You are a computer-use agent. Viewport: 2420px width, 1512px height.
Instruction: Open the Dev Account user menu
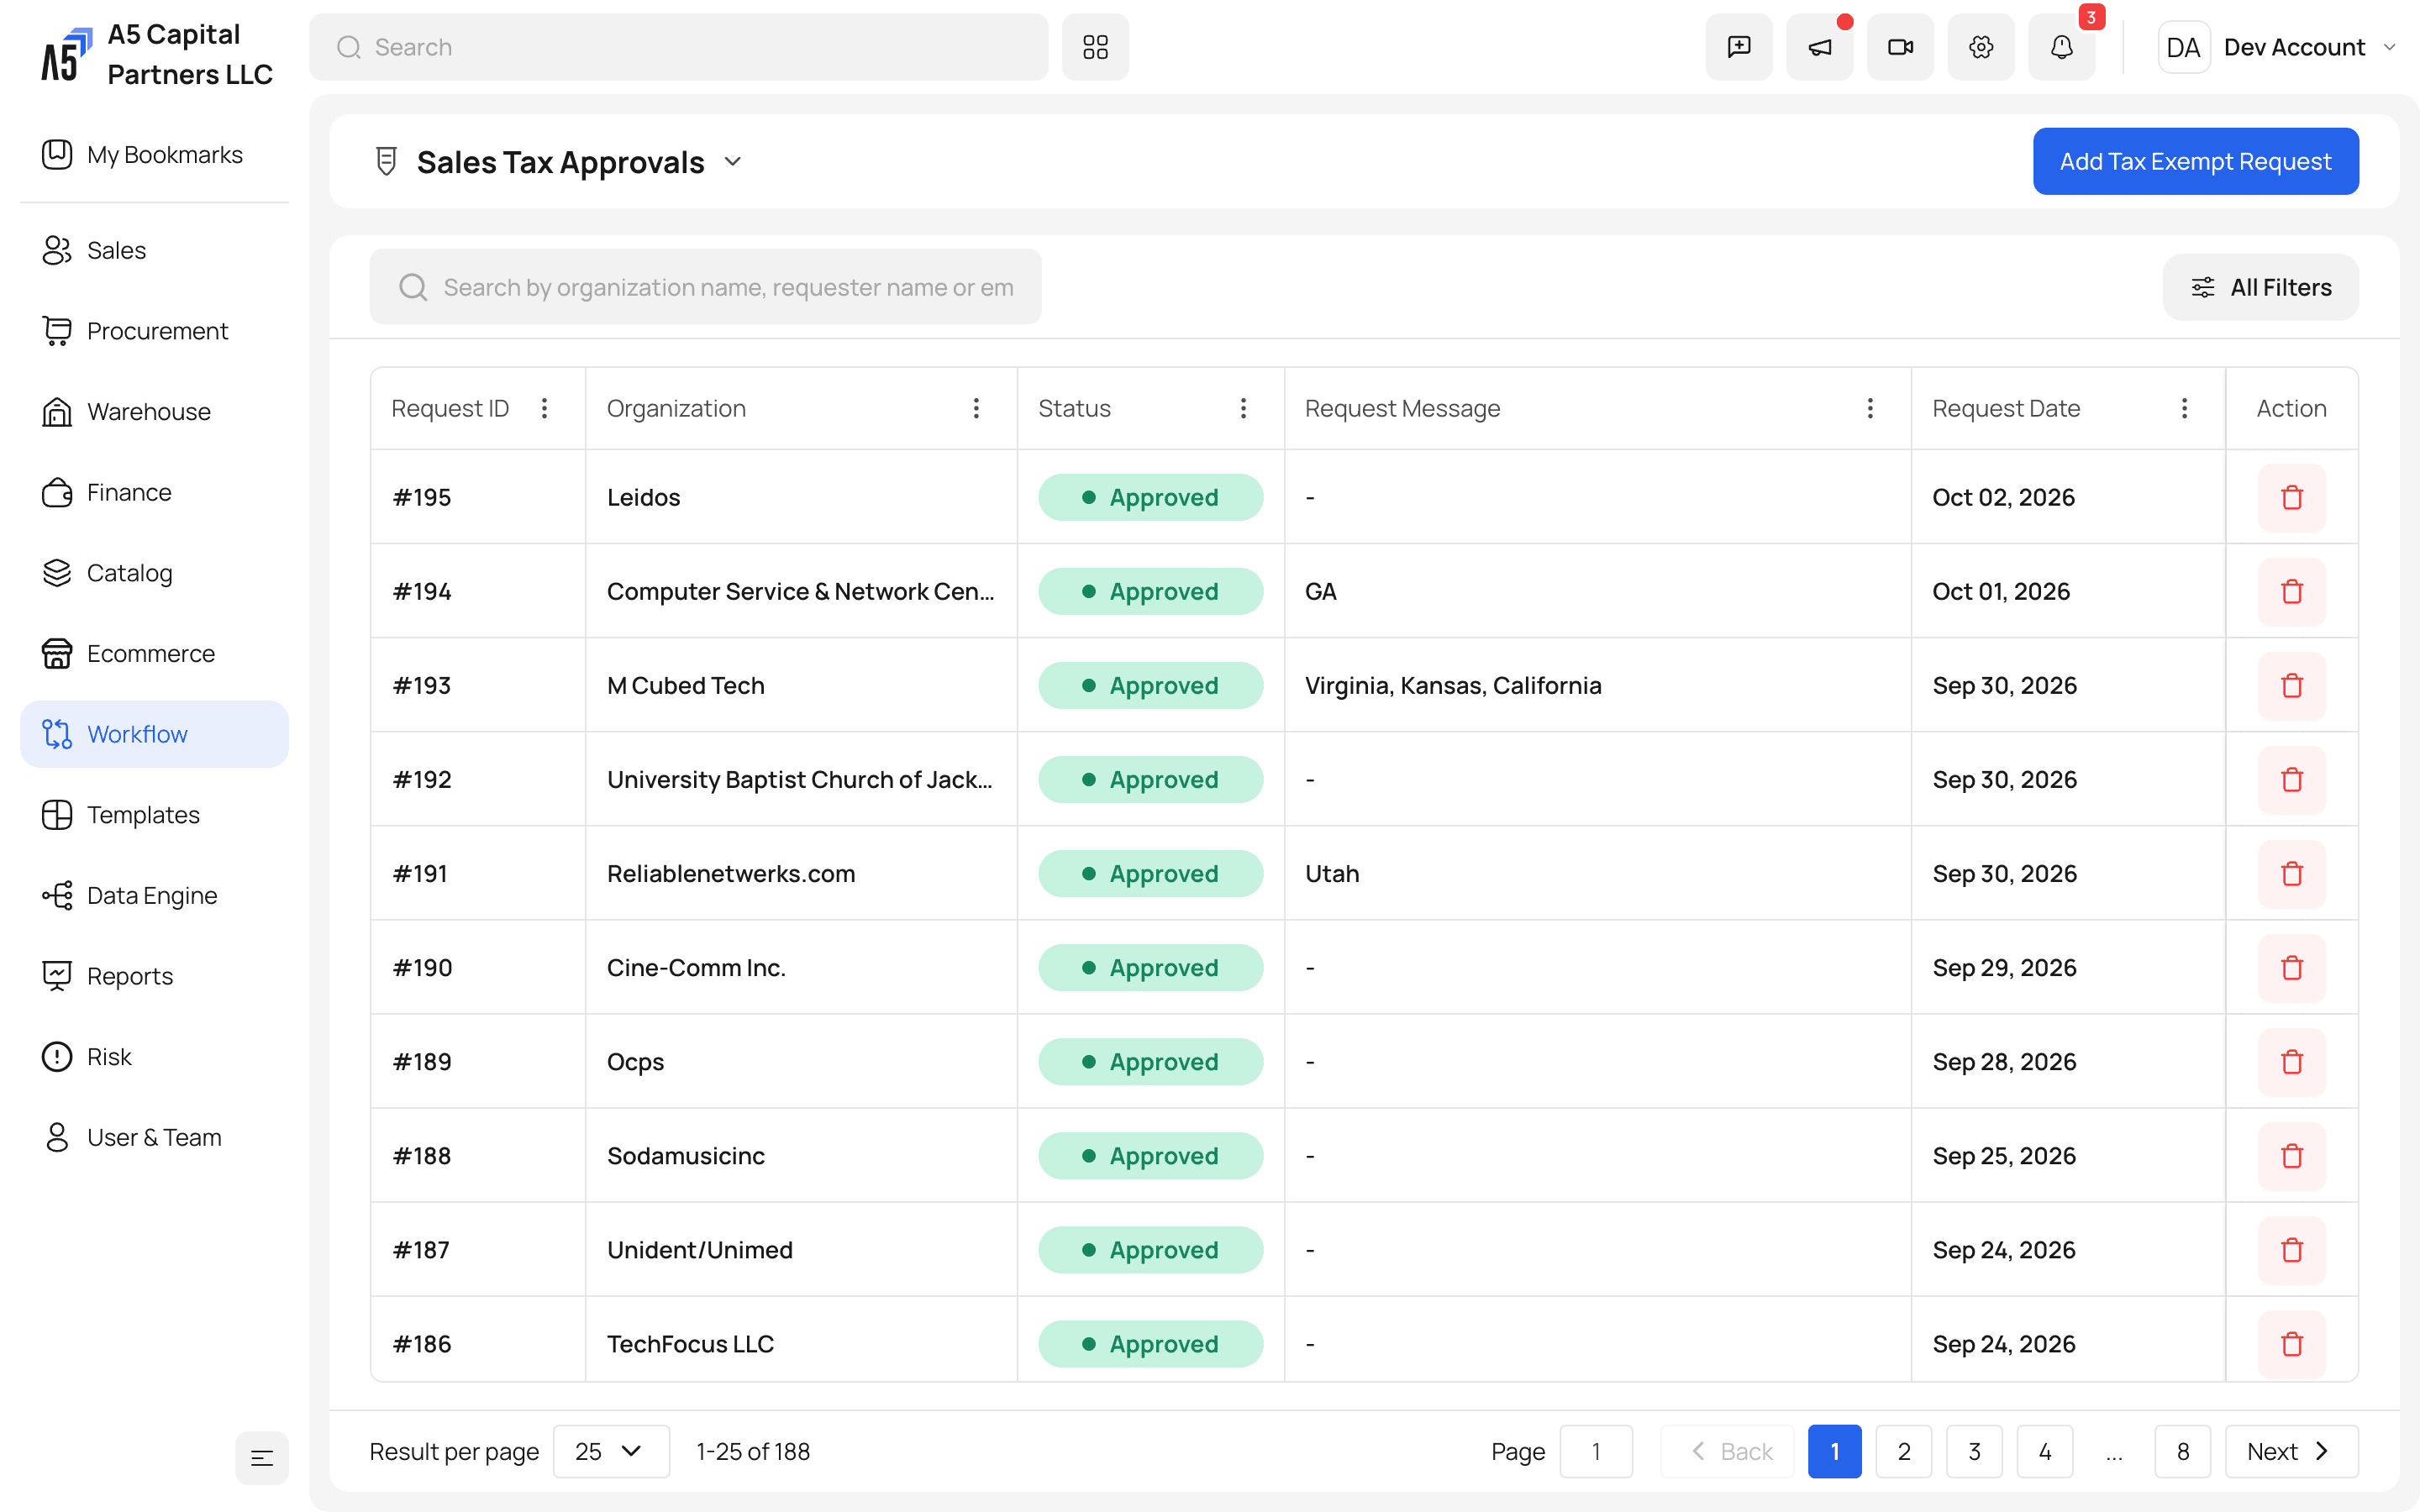(x=2278, y=47)
